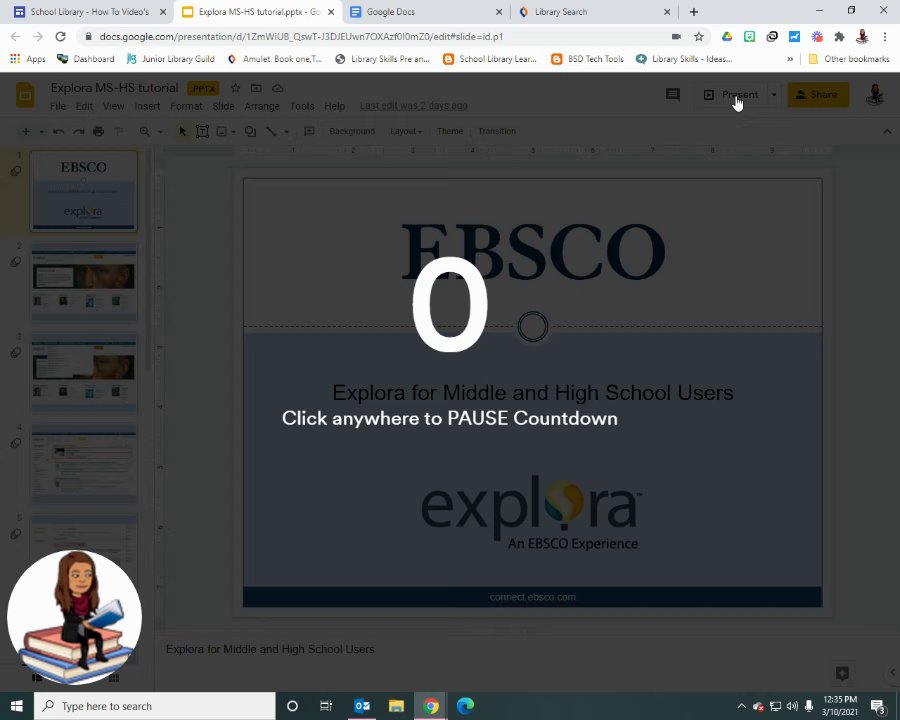Expand the Insert image dropdown arrow
This screenshot has width=900, height=720.
(x=234, y=131)
